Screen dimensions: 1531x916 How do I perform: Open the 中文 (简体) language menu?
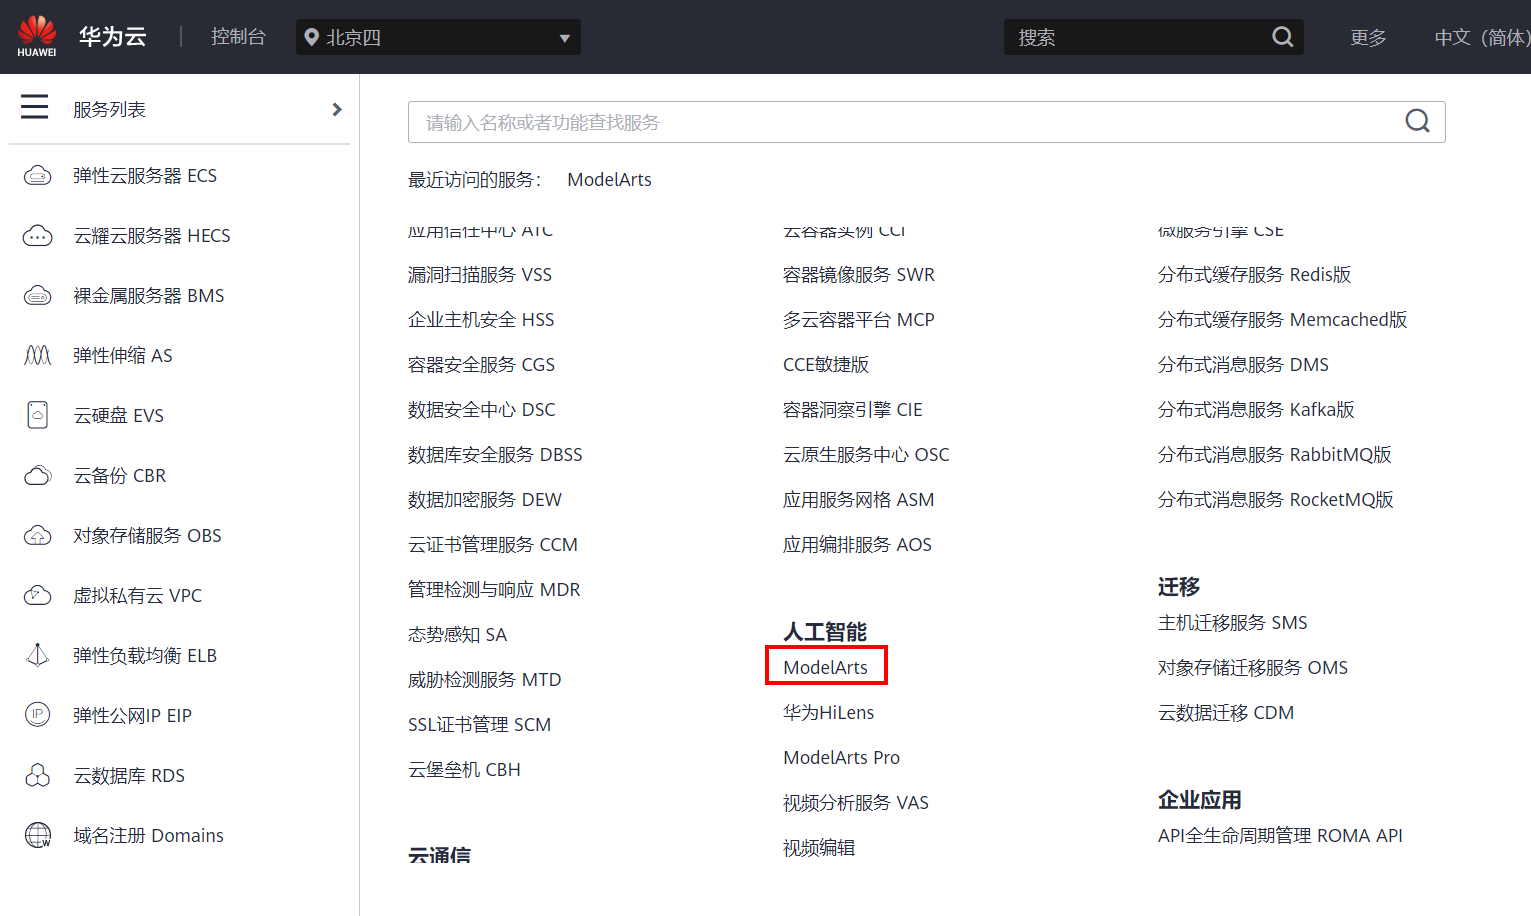pos(1482,38)
